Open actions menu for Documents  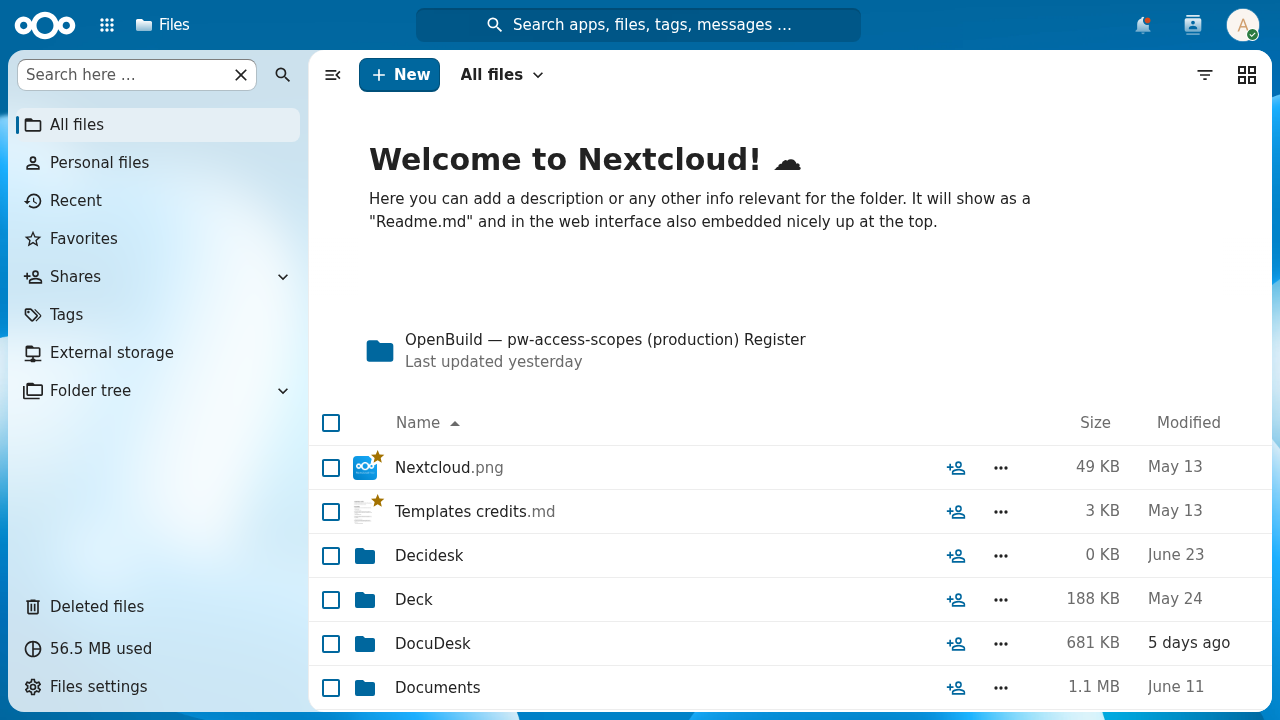click(1001, 688)
